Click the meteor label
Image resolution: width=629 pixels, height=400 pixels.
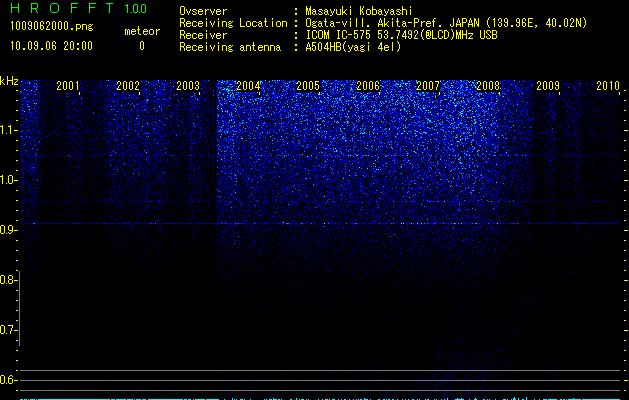coord(142,31)
